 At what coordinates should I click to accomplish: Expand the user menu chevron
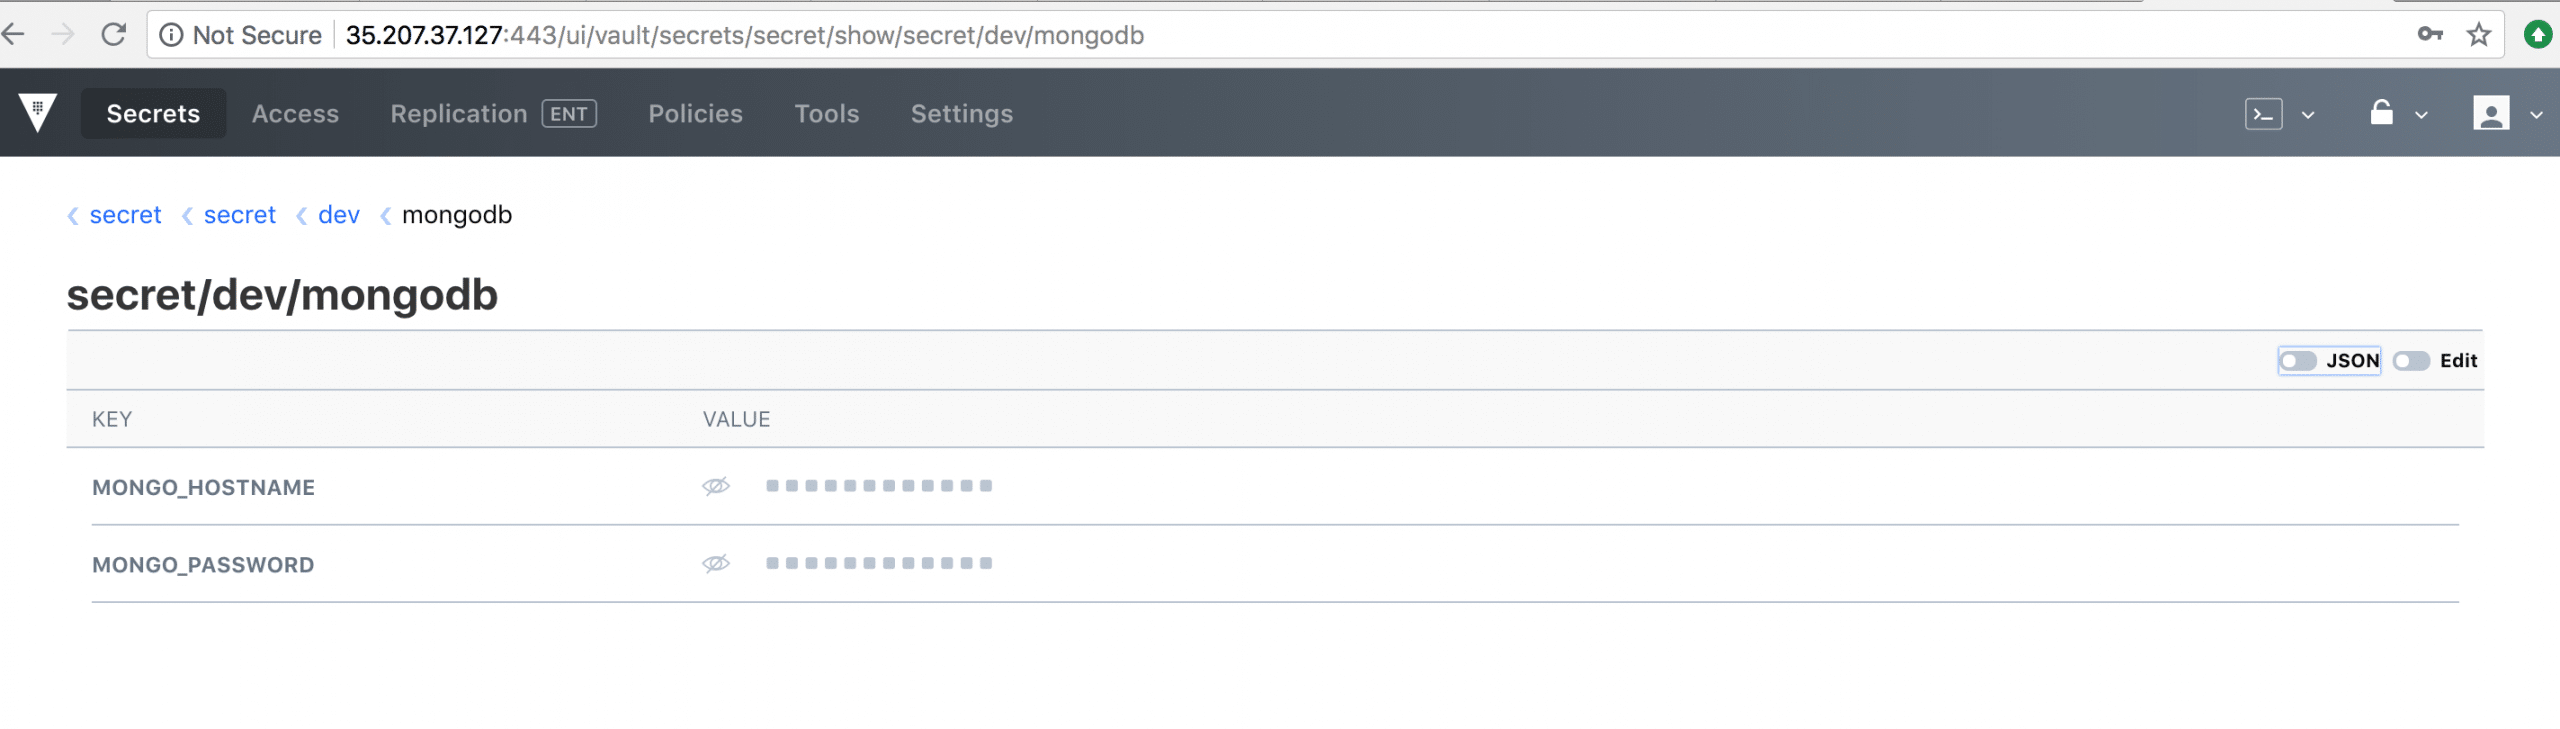click(2536, 115)
